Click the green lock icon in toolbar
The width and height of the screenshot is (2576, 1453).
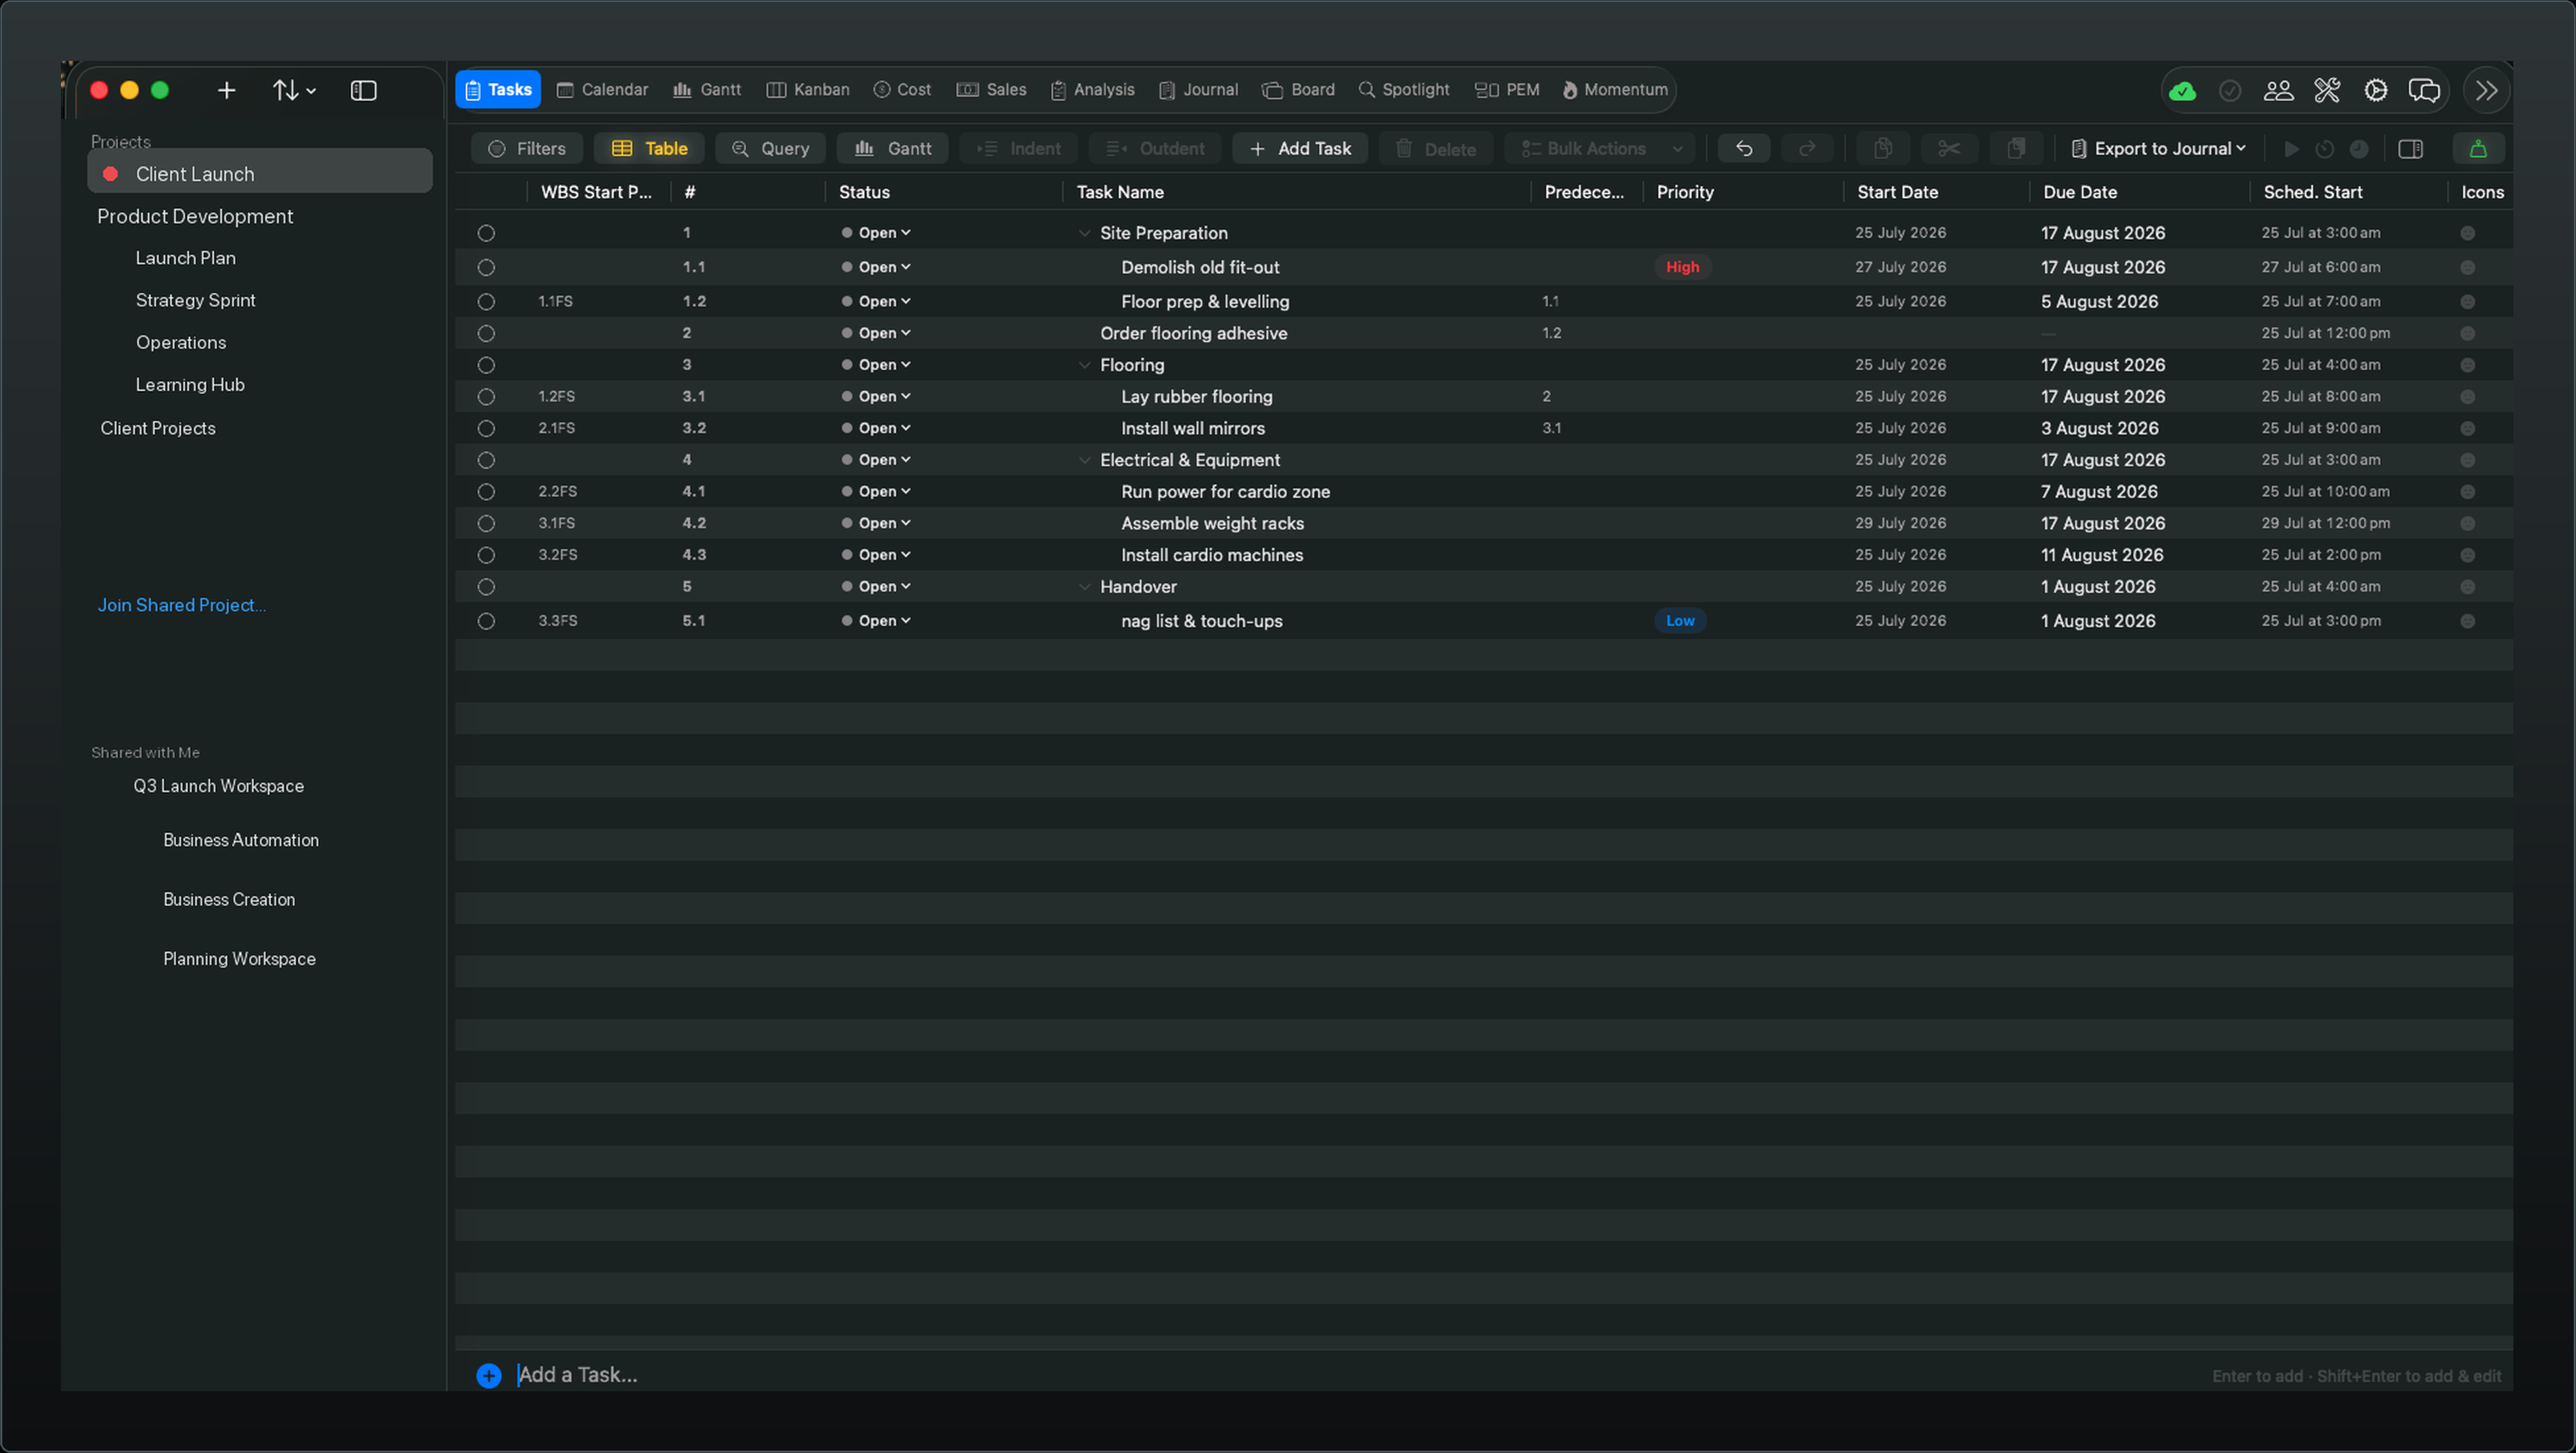point(2478,149)
